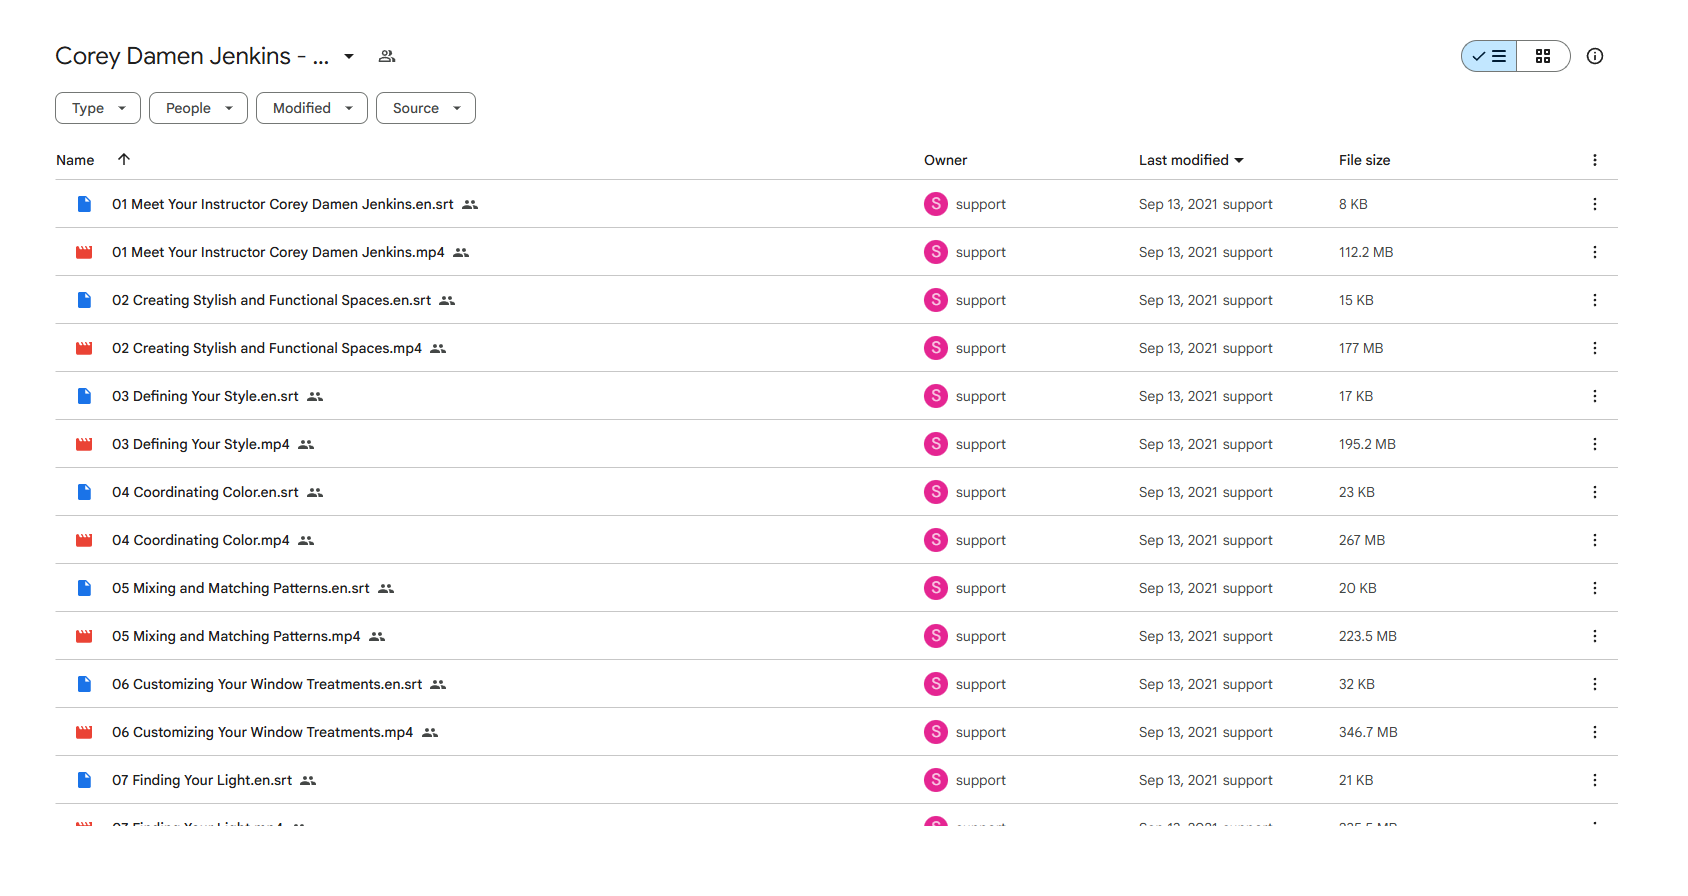The image size is (1688, 896).
Task: Open more actions for 06 Window Treatments.mp4
Action: pos(1595,732)
